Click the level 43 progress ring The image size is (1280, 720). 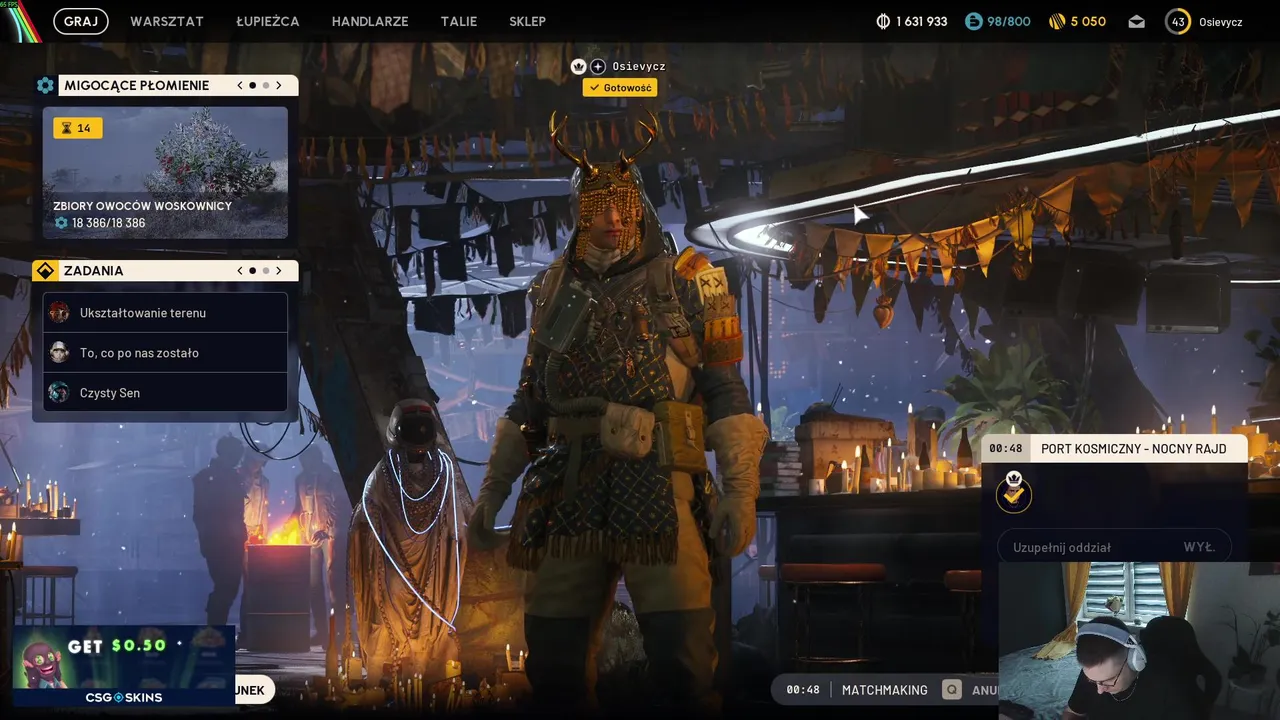[x=1178, y=21]
